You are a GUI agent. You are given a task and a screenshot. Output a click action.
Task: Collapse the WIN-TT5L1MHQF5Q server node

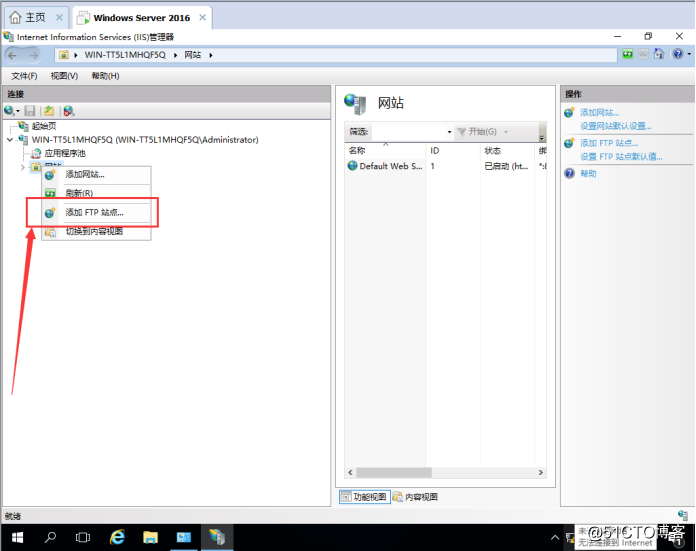click(x=10, y=140)
